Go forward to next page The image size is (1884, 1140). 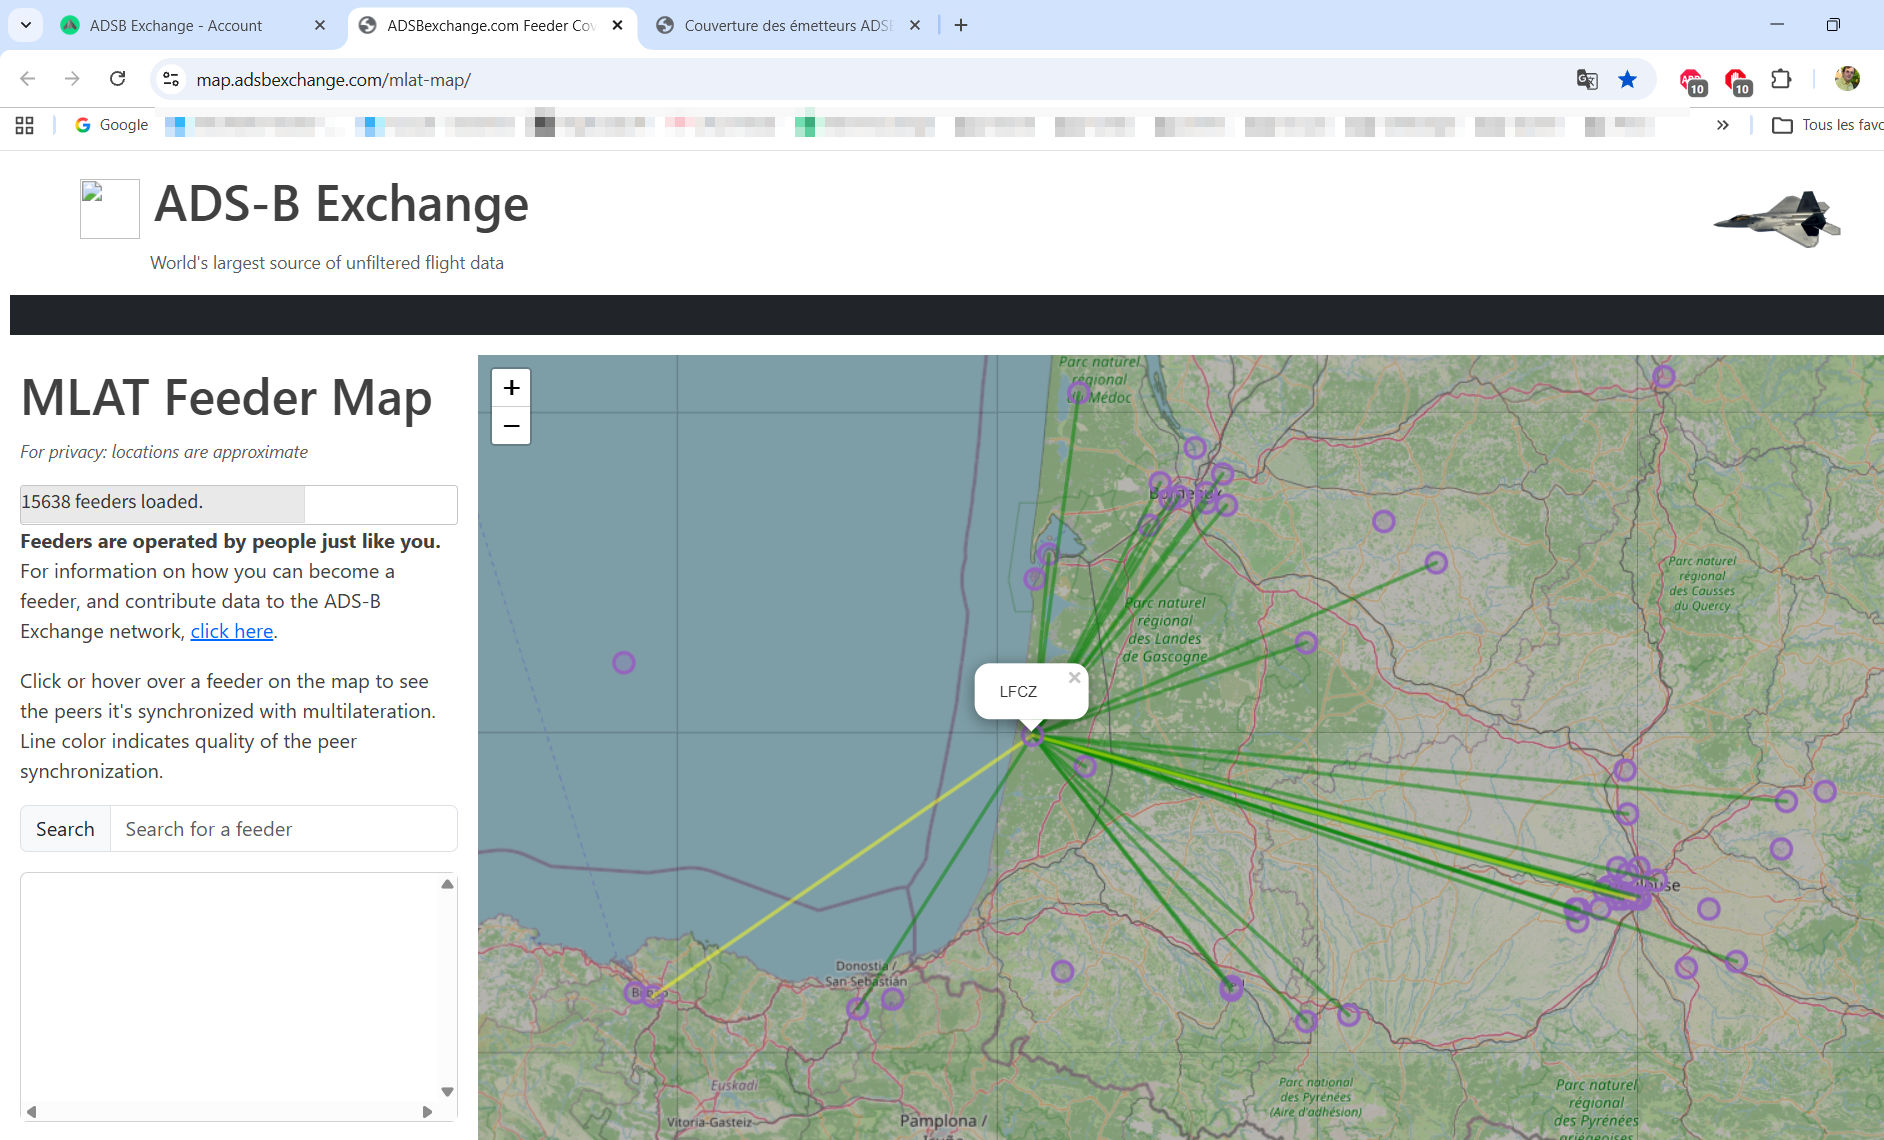(x=72, y=79)
